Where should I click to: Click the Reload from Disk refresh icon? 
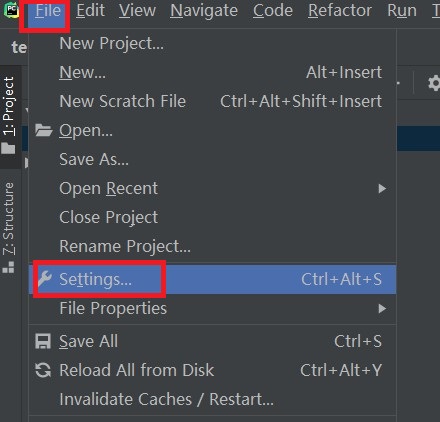(43, 370)
